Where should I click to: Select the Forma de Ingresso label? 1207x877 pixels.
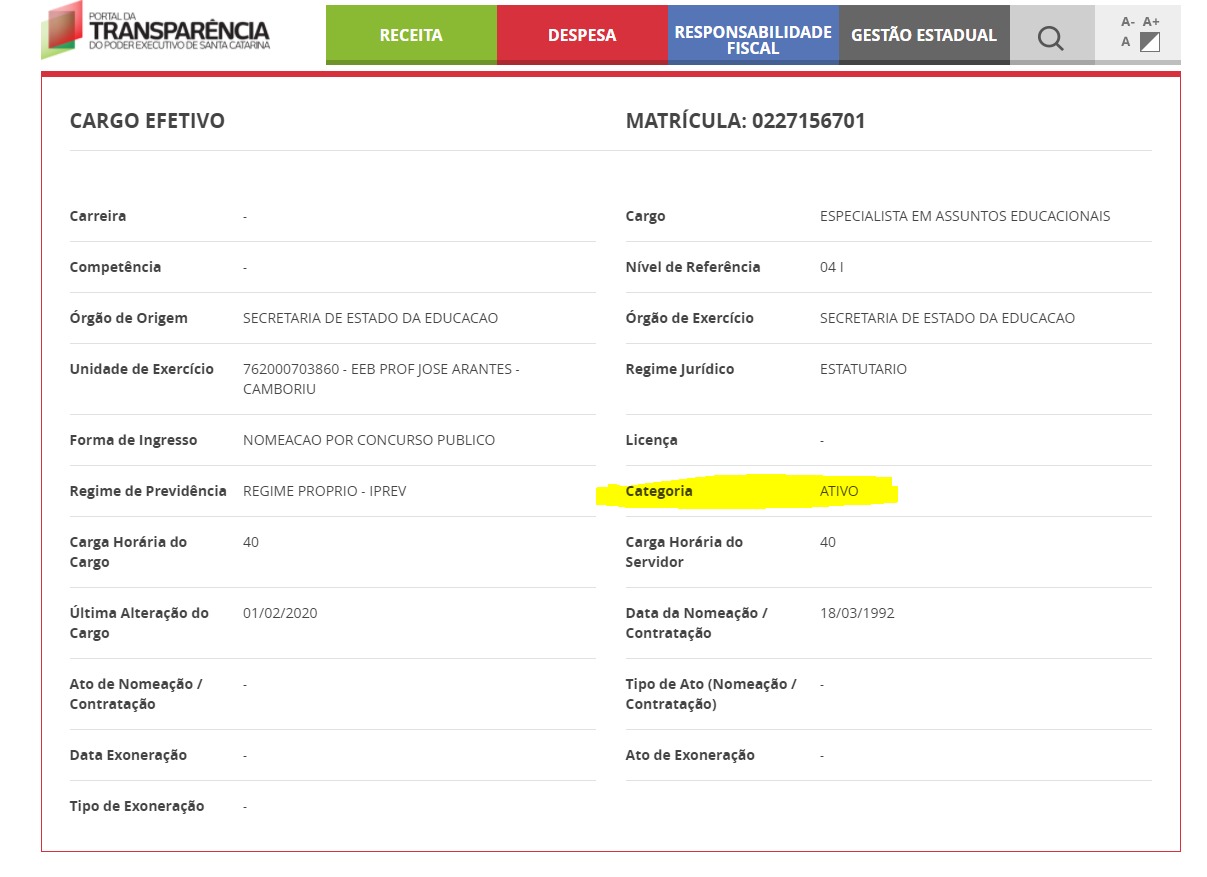click(x=134, y=440)
